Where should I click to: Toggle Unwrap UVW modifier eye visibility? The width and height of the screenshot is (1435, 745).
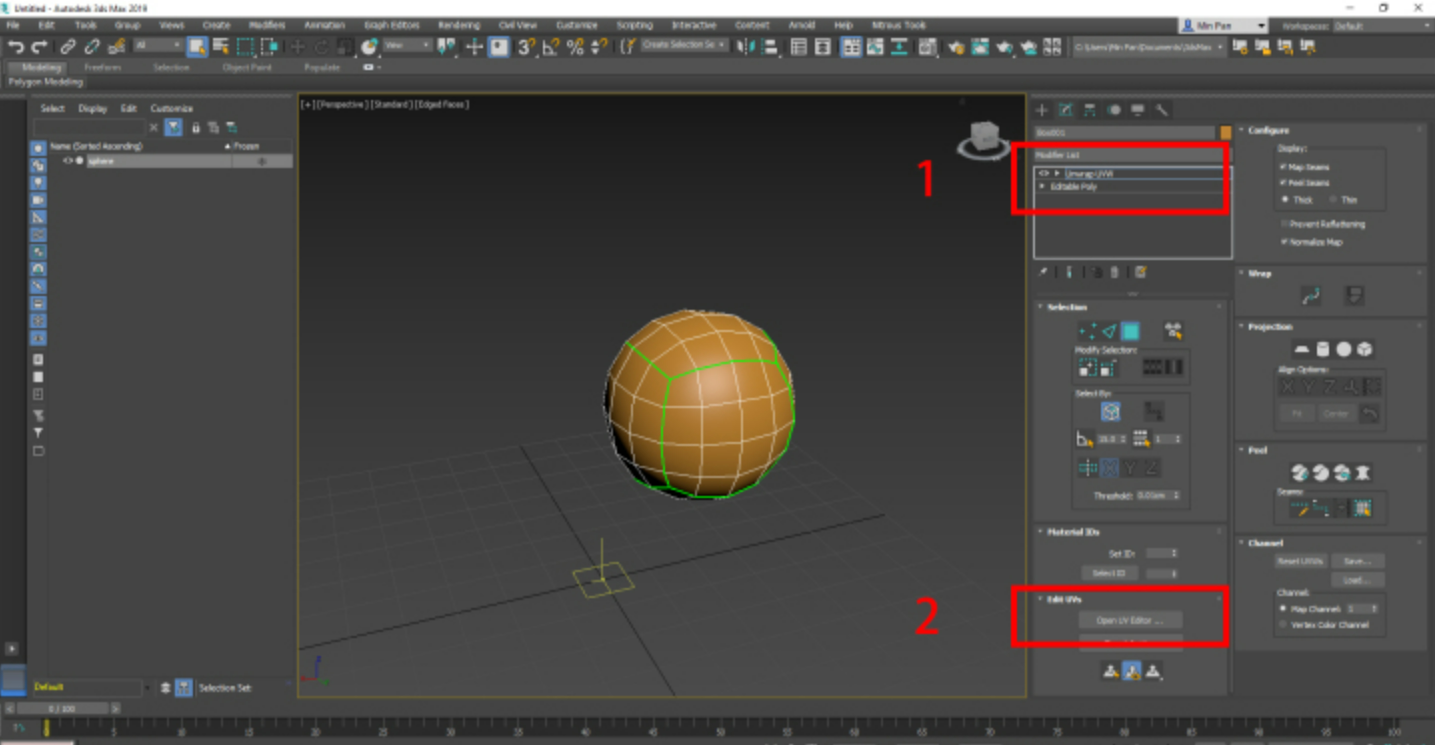pyautogui.click(x=1044, y=174)
